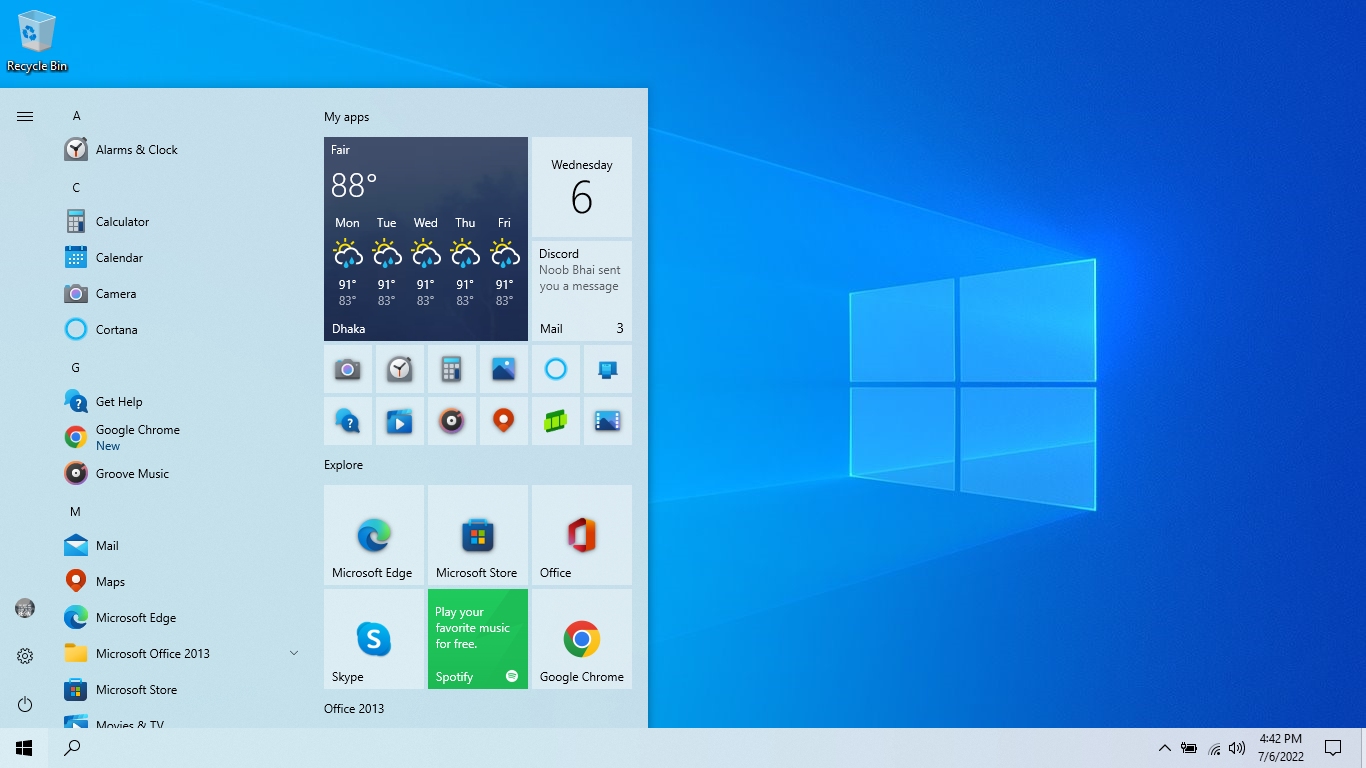
Task: Launch Microsoft Edge from the Explore section
Action: point(373,535)
